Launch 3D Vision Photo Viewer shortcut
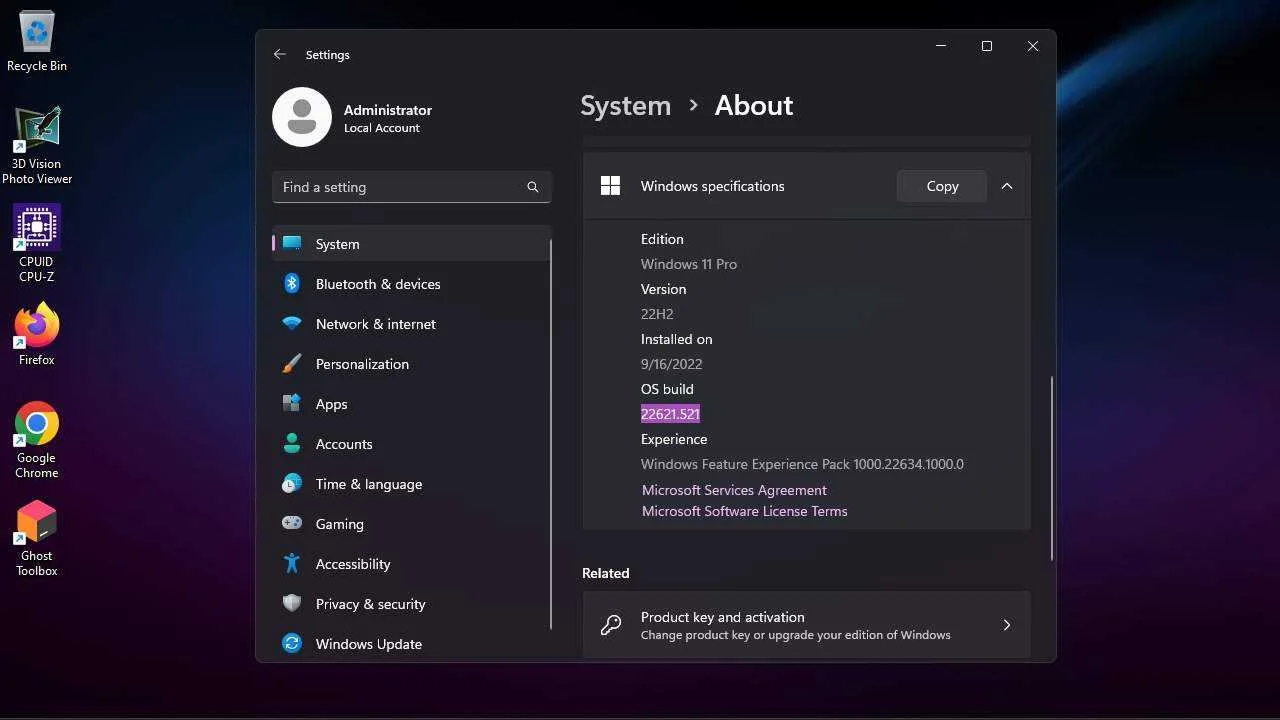Screen dimensions: 1280x720 point(37,145)
